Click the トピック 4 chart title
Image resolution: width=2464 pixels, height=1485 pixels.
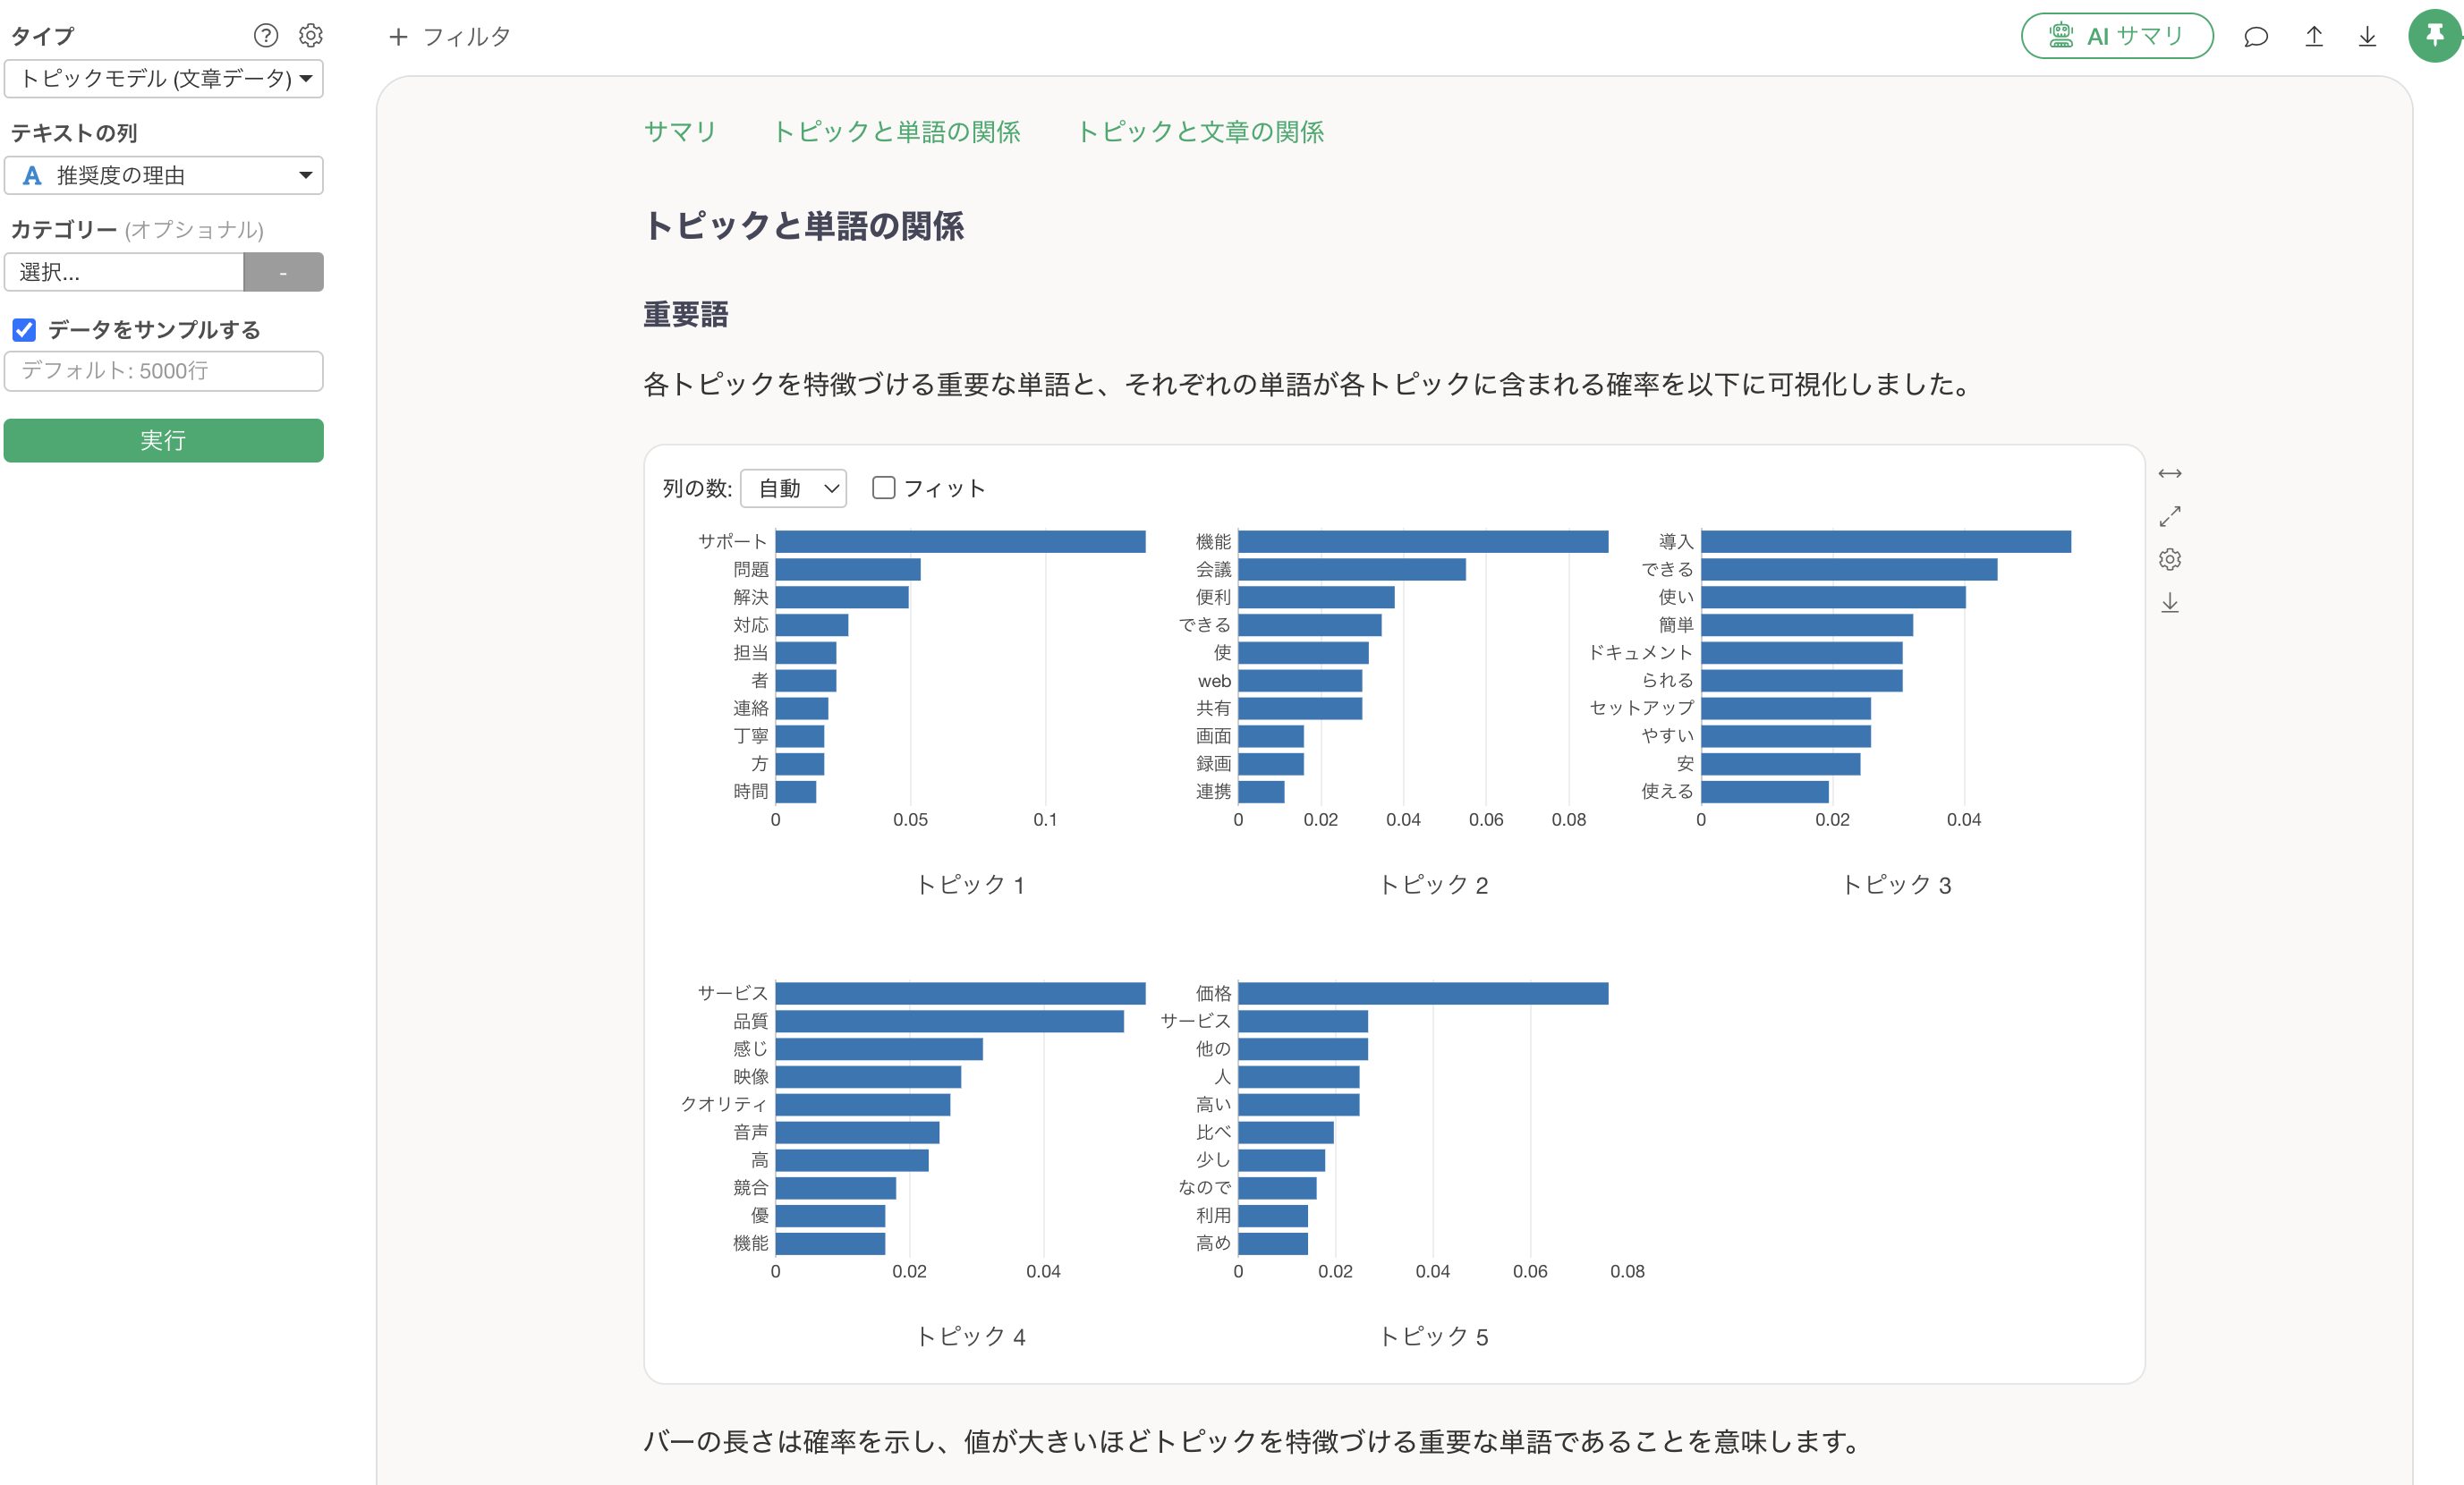970,1337
